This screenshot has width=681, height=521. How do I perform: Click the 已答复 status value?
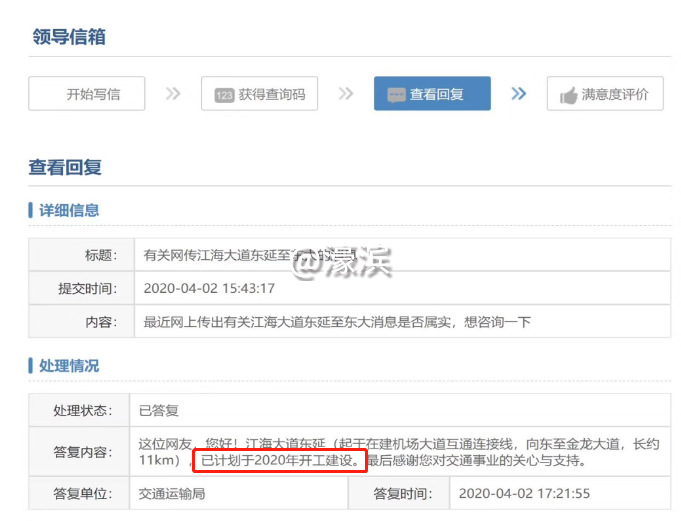coord(159,410)
